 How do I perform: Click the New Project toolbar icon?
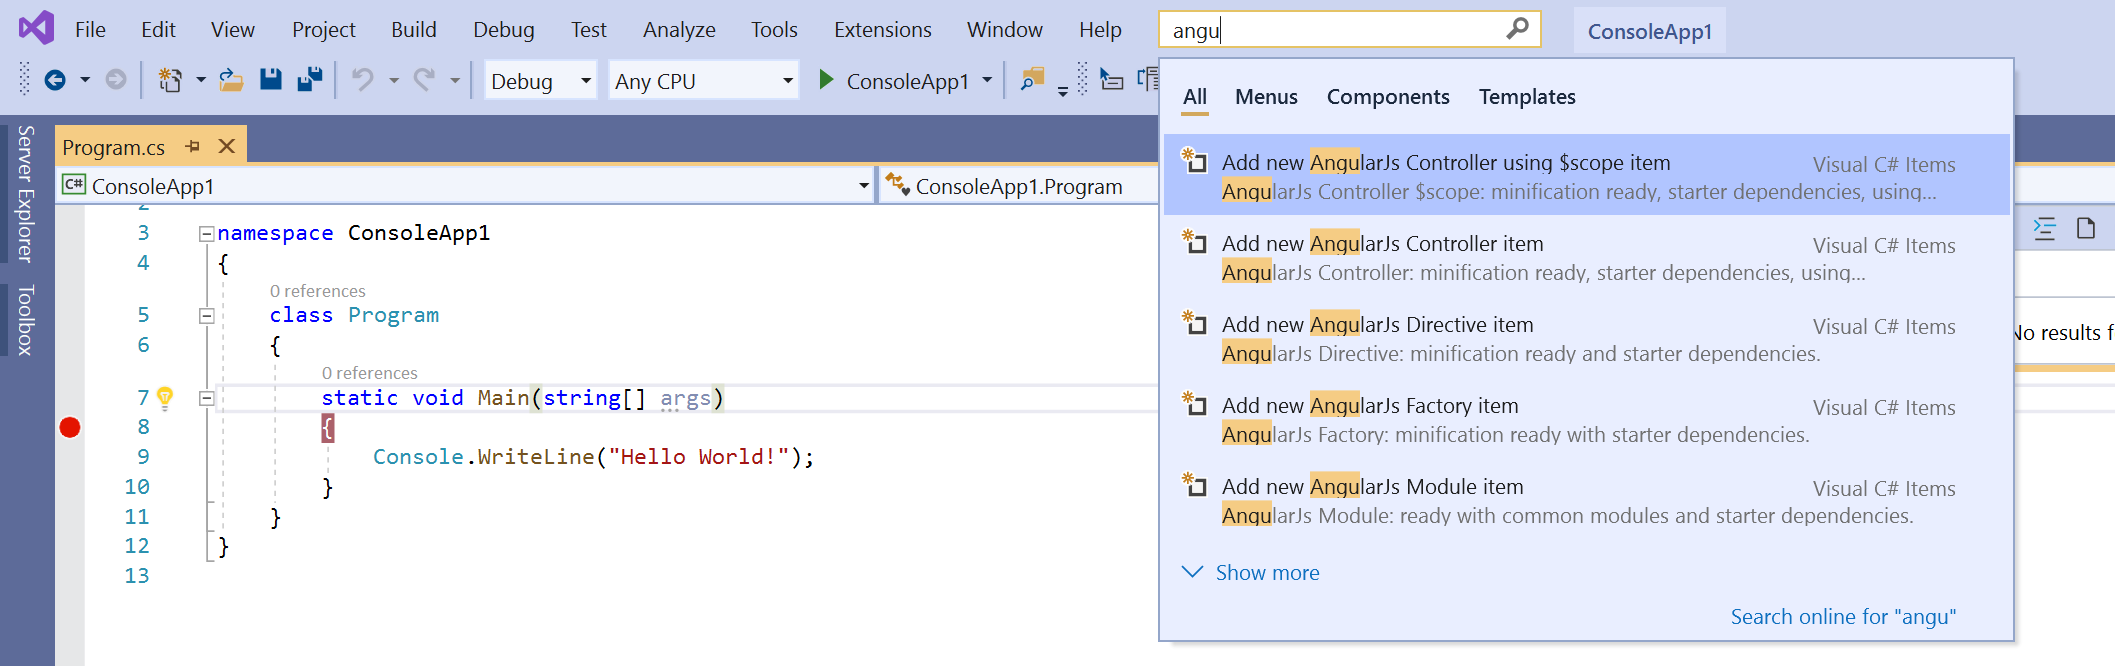click(x=170, y=80)
